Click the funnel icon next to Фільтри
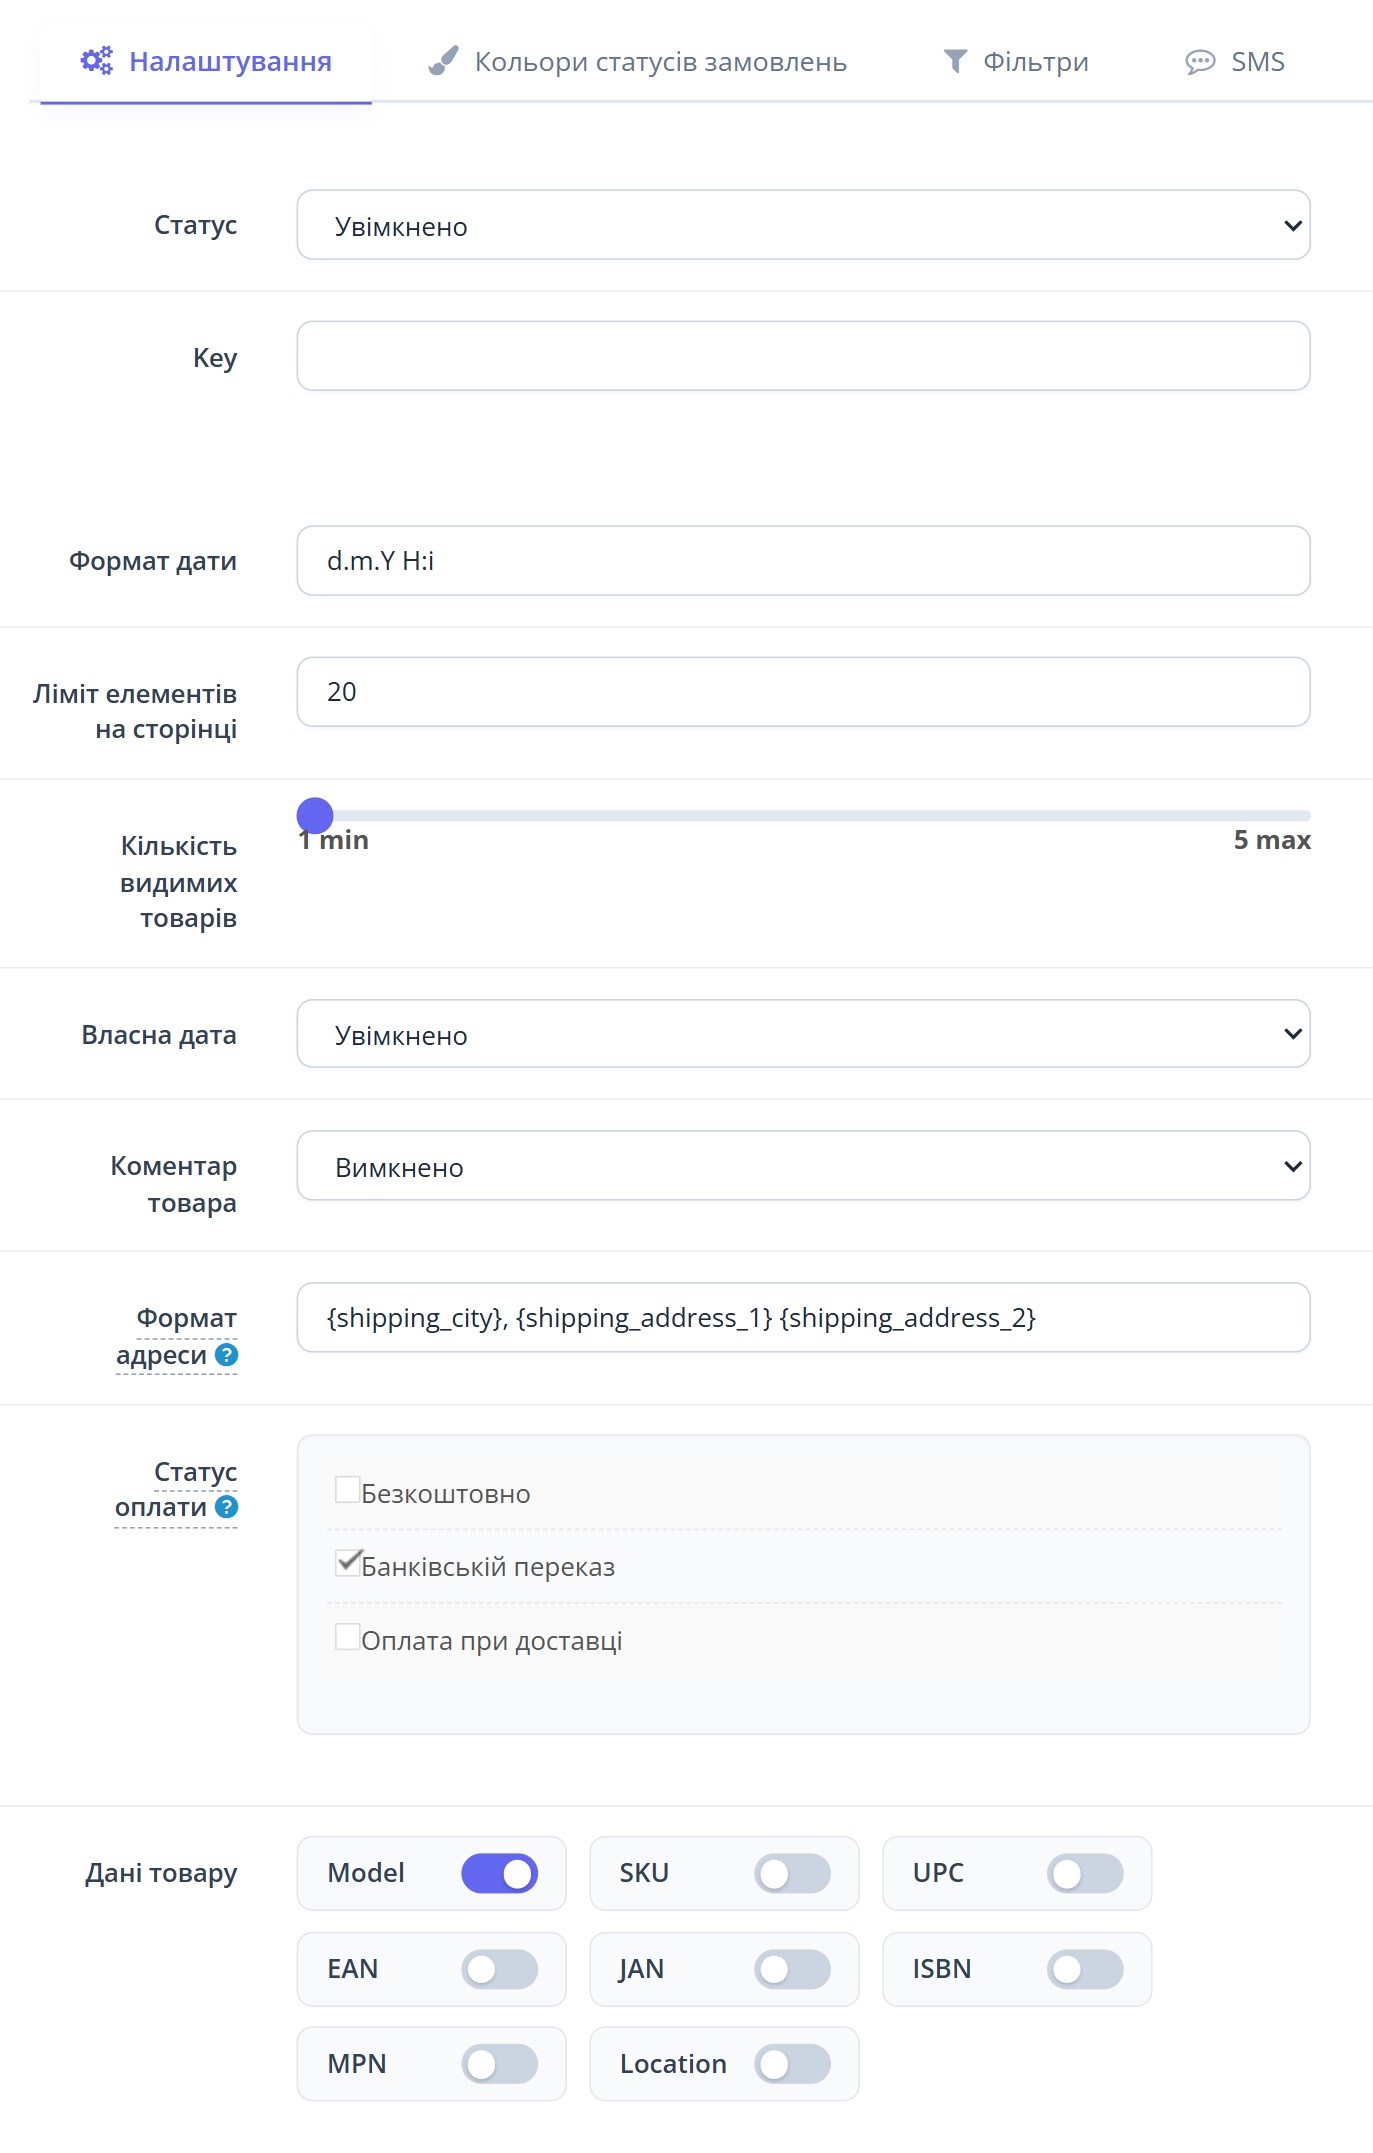Screen dimensions: 1373x2153 [955, 61]
